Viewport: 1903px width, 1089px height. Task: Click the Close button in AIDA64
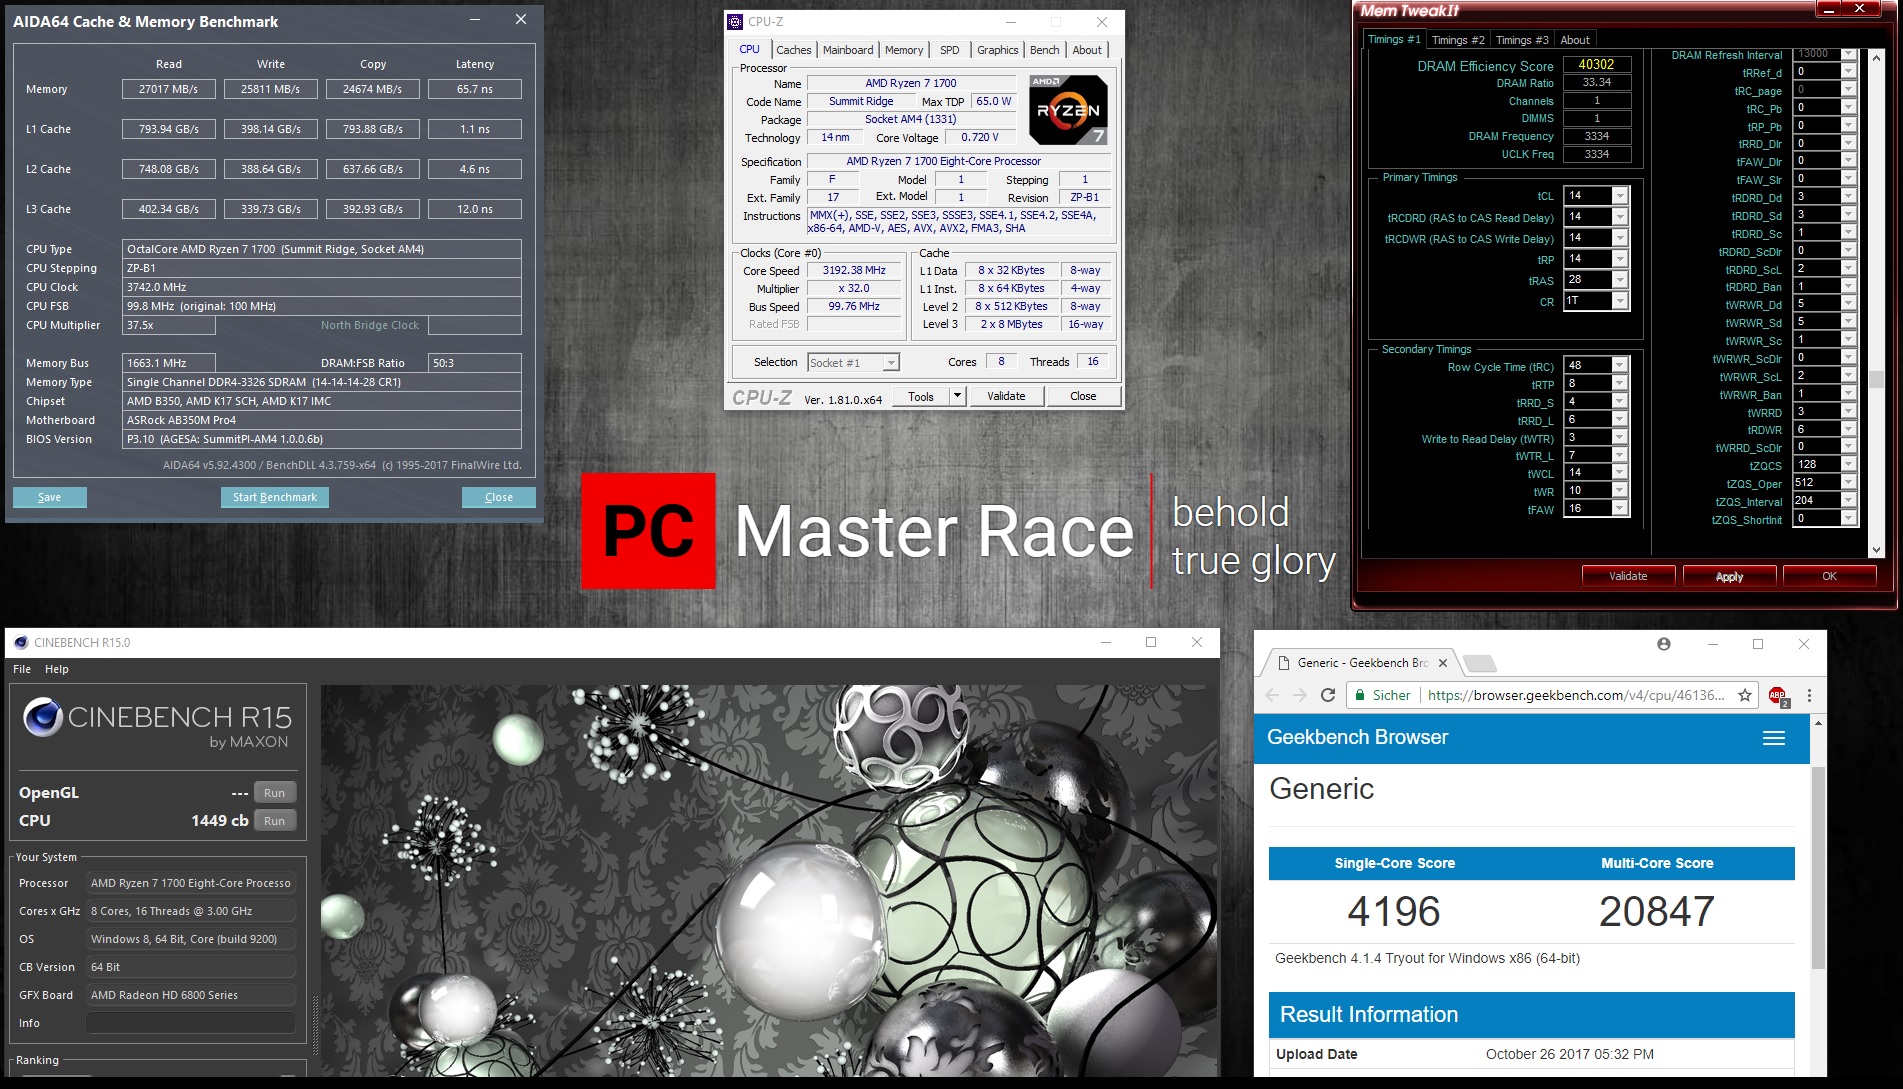coord(498,497)
